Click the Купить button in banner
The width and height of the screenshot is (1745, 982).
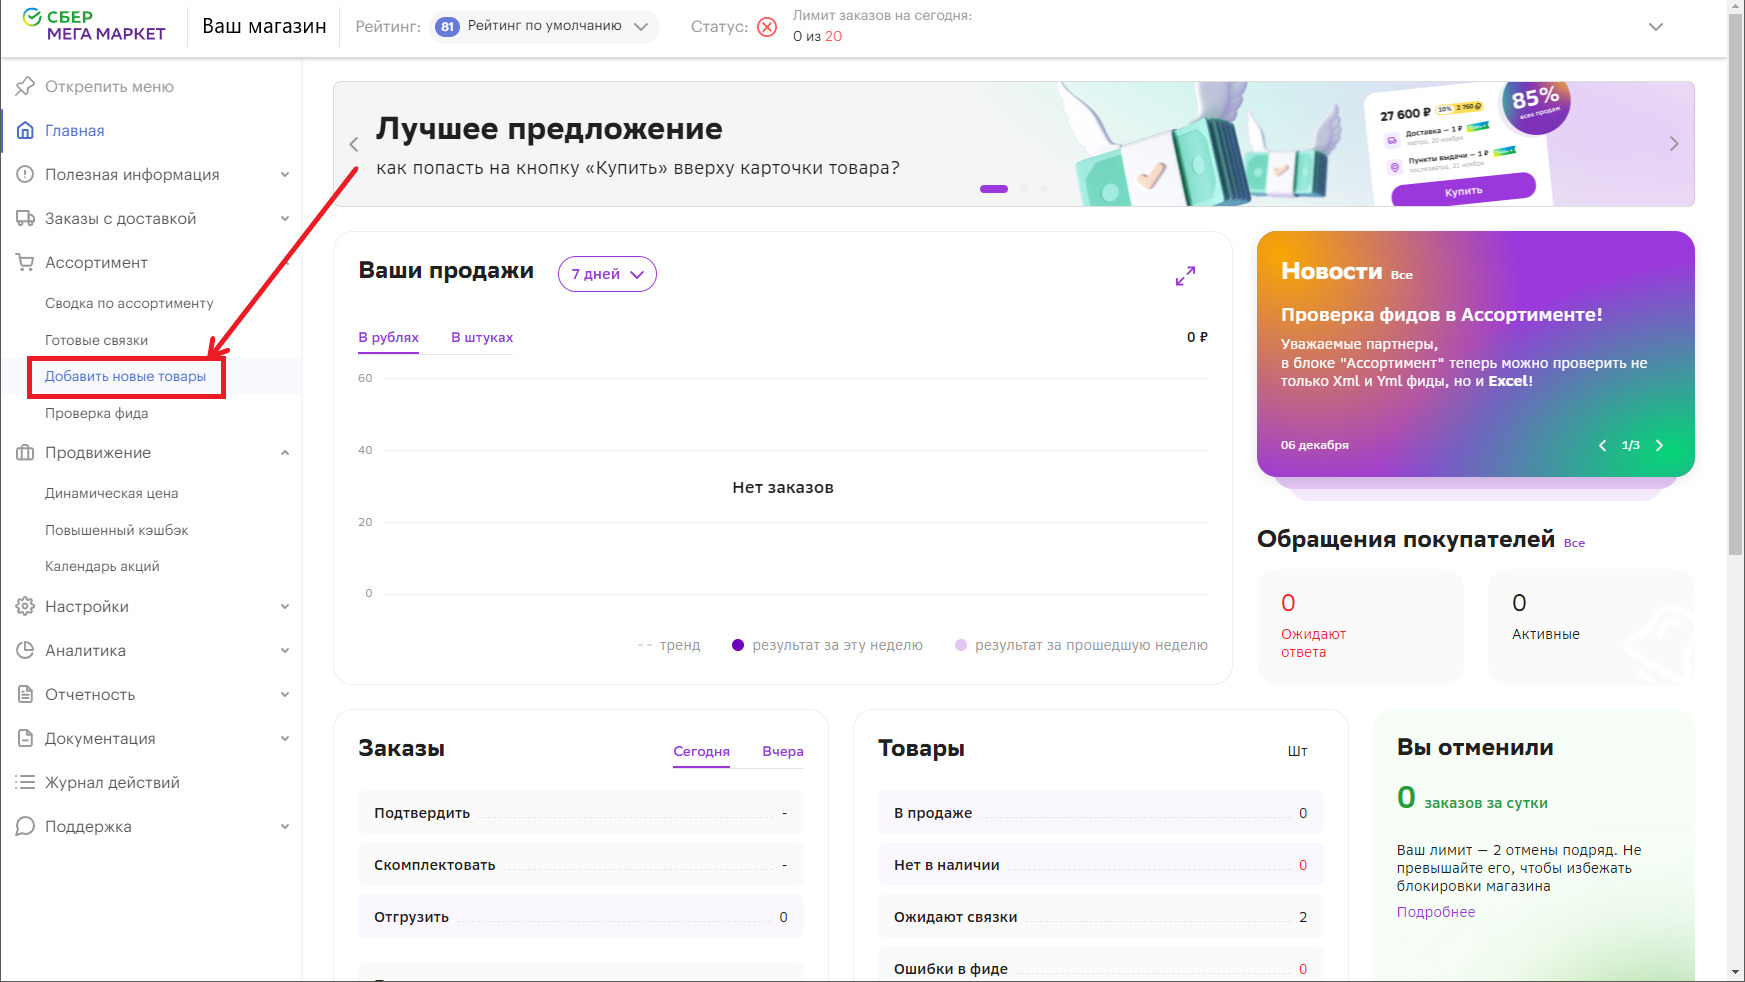coord(1463,190)
